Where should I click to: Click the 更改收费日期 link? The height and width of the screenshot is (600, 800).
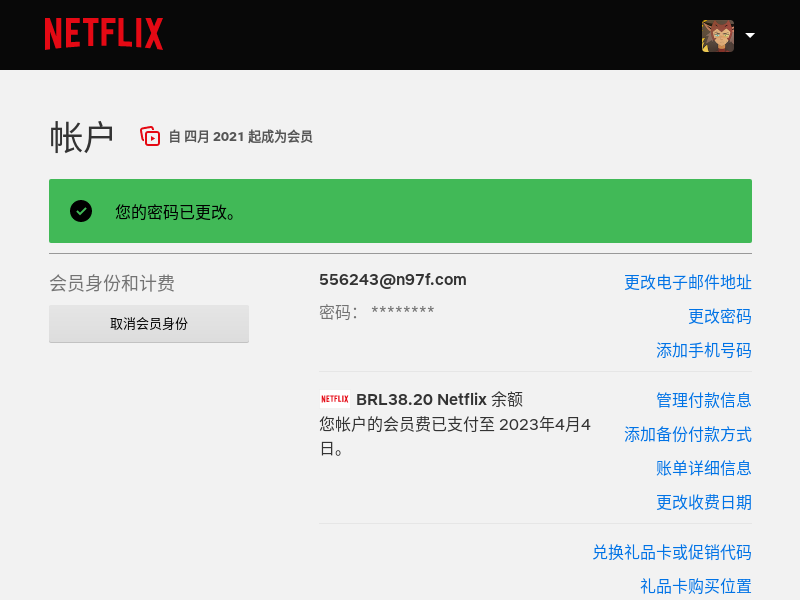704,503
